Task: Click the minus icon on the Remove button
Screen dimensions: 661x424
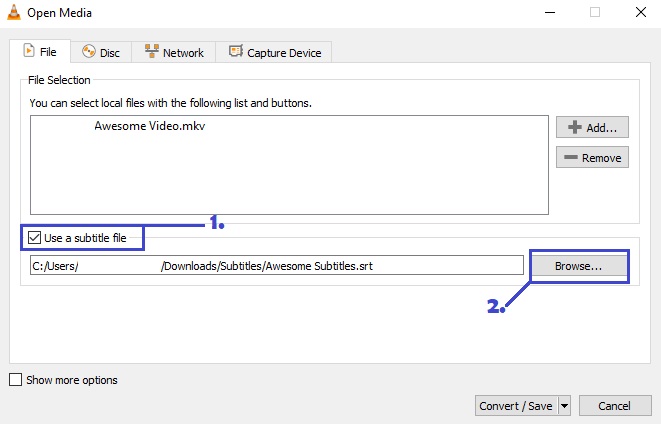Action: [571, 157]
